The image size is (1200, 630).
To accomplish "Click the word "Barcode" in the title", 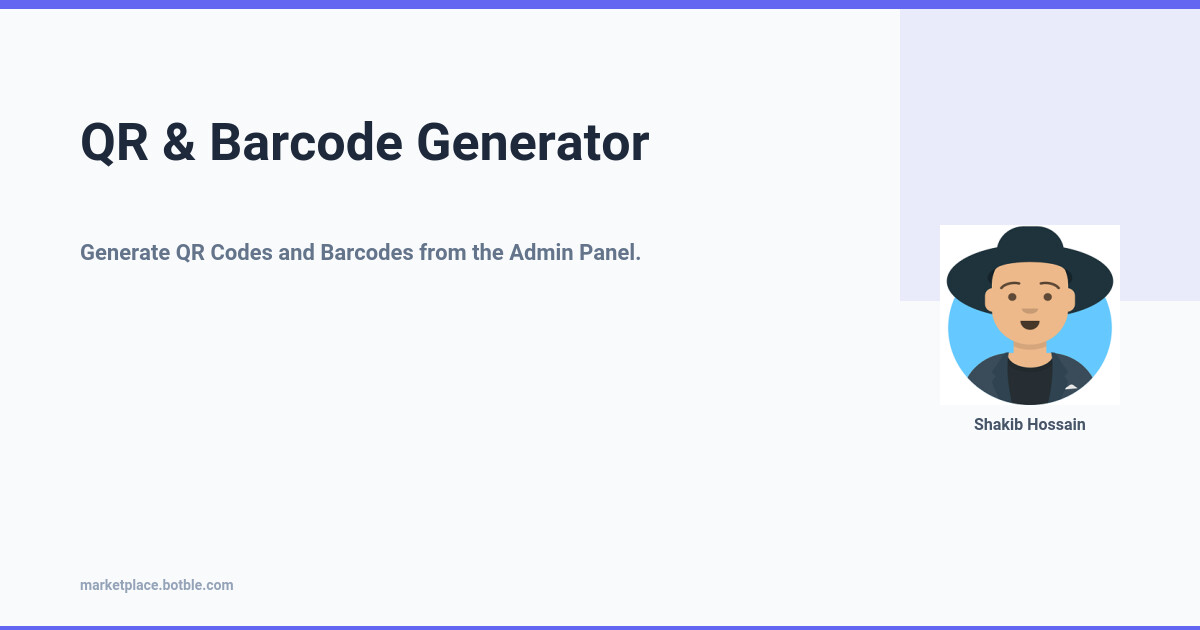I will coord(305,142).
